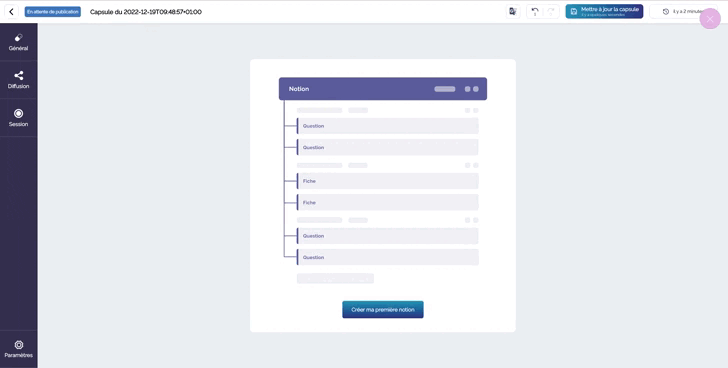This screenshot has width=728, height=368.
Task: Open the Session sidebar section
Action: click(19, 118)
